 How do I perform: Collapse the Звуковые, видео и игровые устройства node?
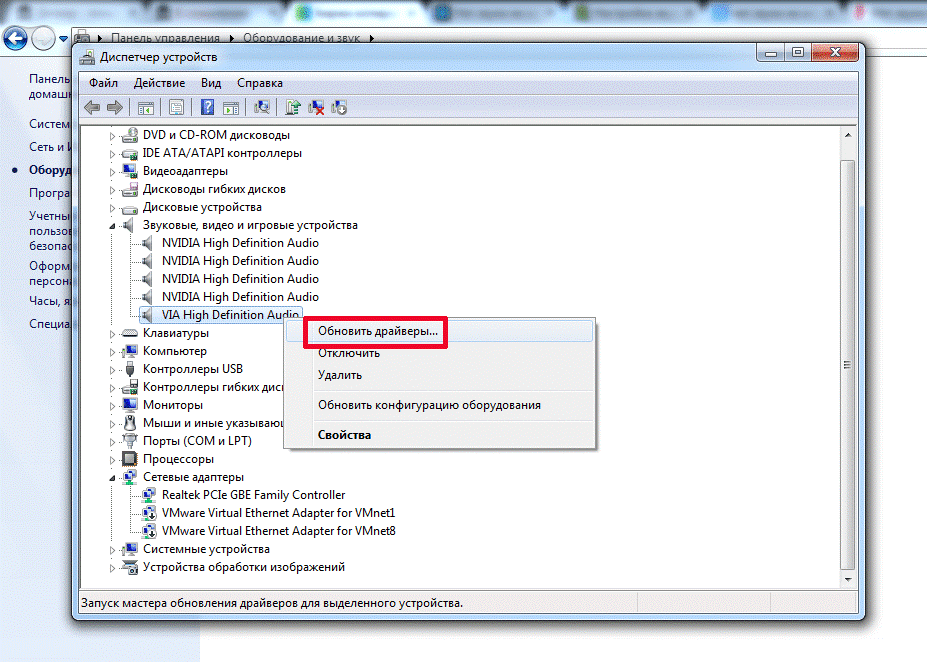coord(112,225)
